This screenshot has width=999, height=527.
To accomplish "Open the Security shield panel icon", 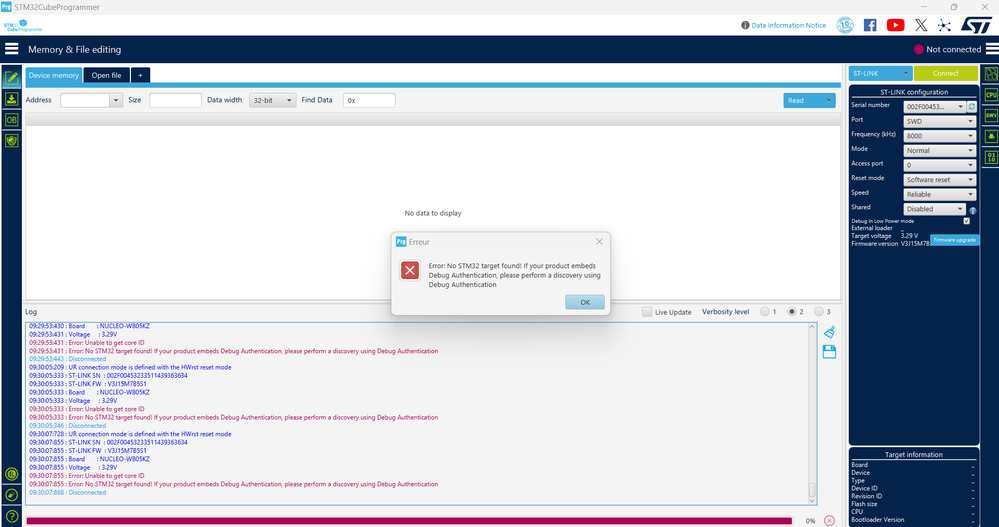I will pyautogui.click(x=11, y=140).
